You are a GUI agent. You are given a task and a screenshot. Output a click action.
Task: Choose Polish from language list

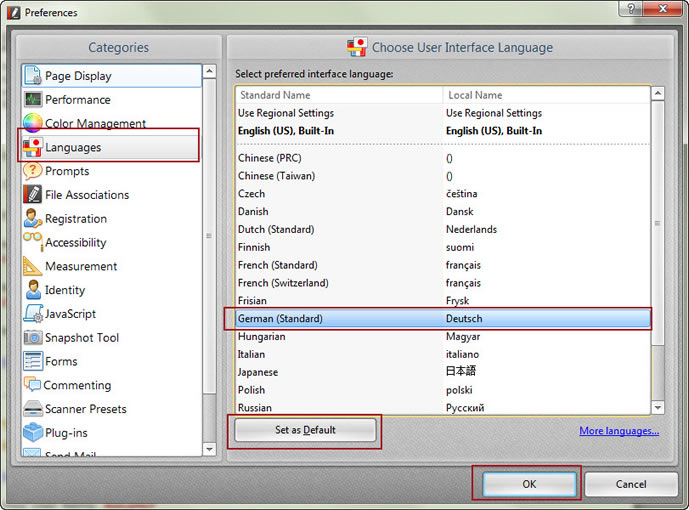point(443,390)
